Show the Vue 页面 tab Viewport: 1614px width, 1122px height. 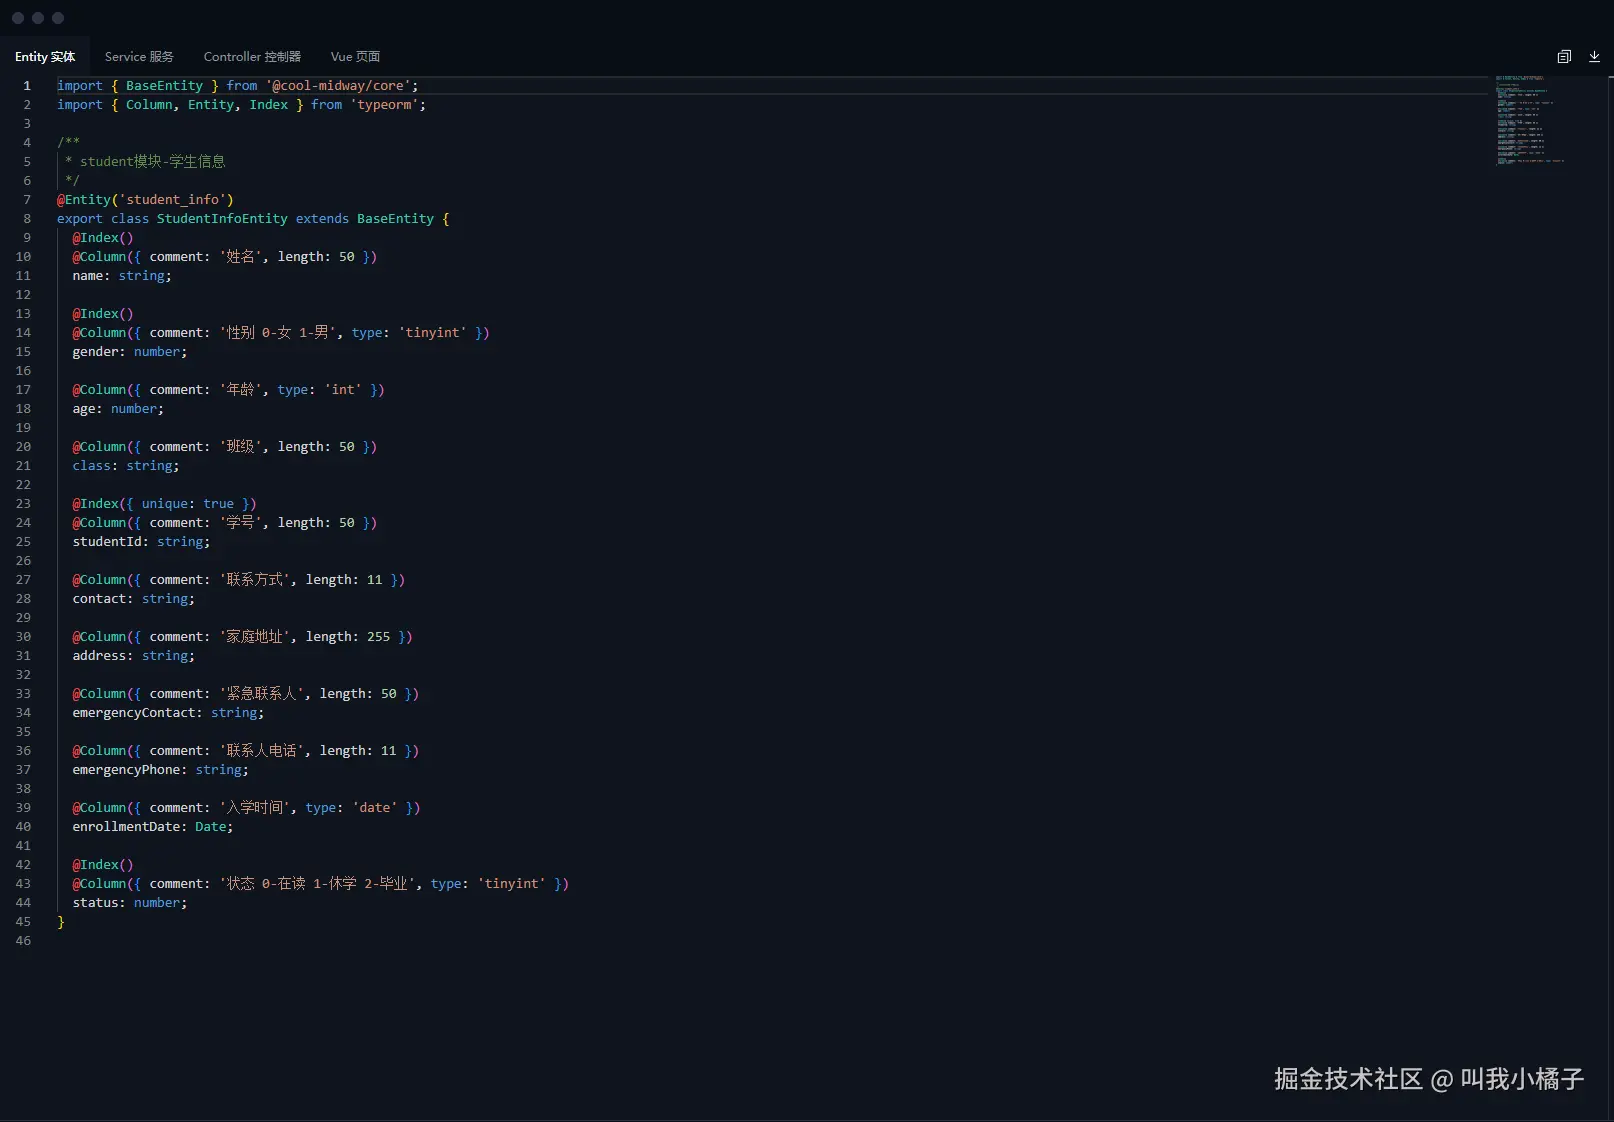click(x=355, y=57)
